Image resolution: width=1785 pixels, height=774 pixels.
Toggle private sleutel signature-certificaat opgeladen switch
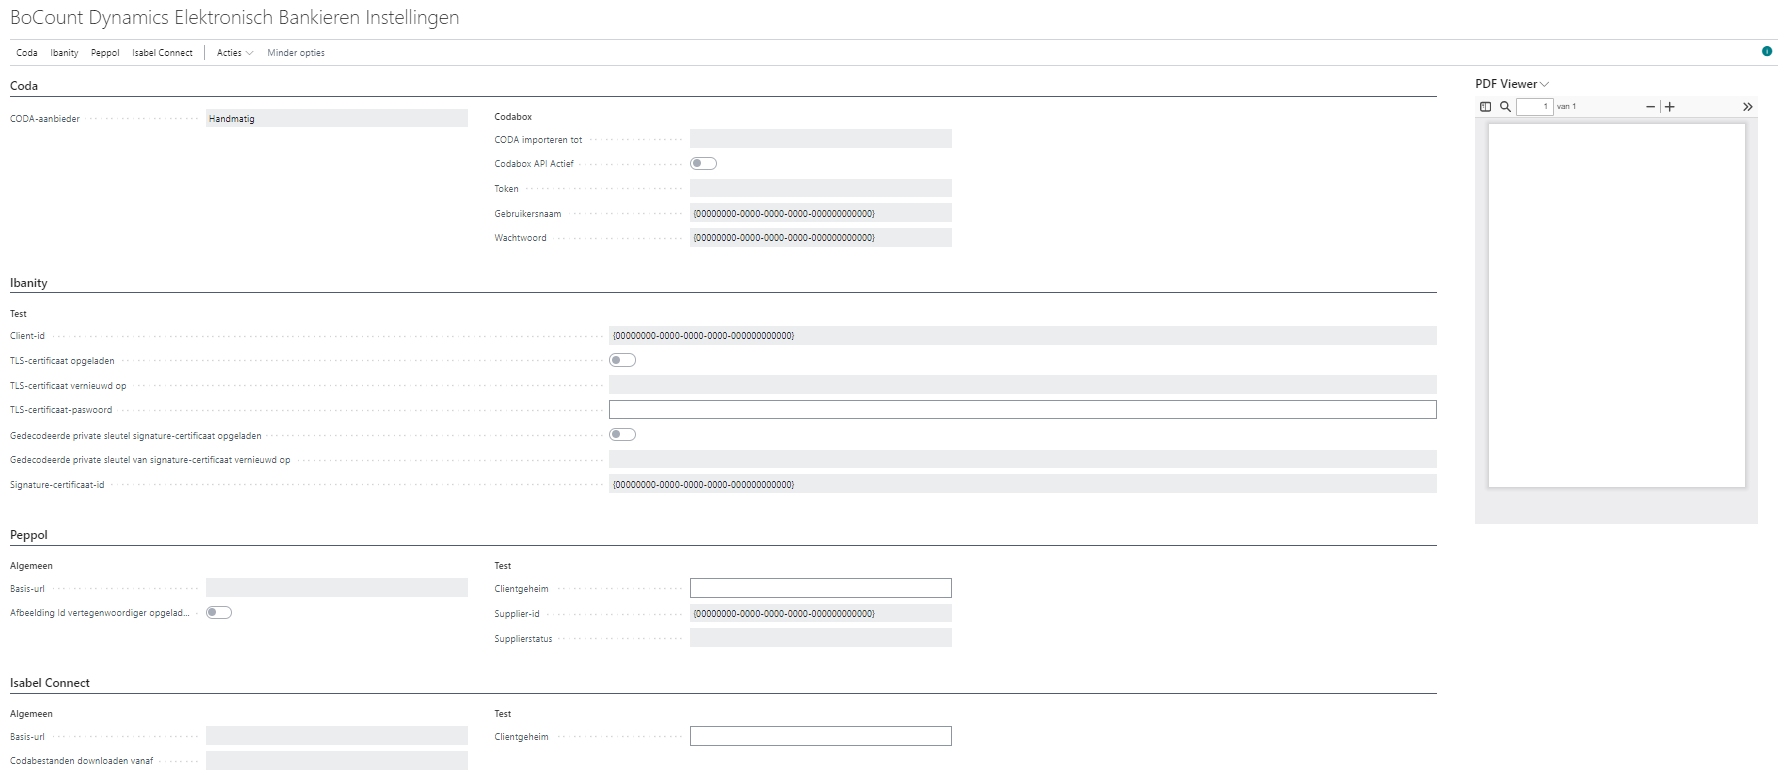click(622, 435)
